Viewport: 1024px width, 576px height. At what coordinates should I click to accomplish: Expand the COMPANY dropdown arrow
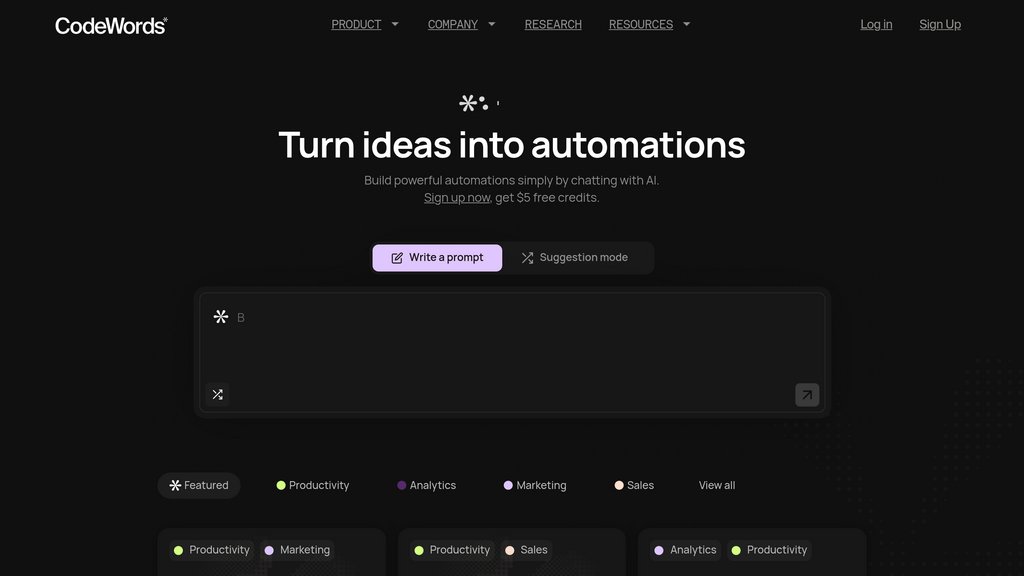pyautogui.click(x=492, y=24)
